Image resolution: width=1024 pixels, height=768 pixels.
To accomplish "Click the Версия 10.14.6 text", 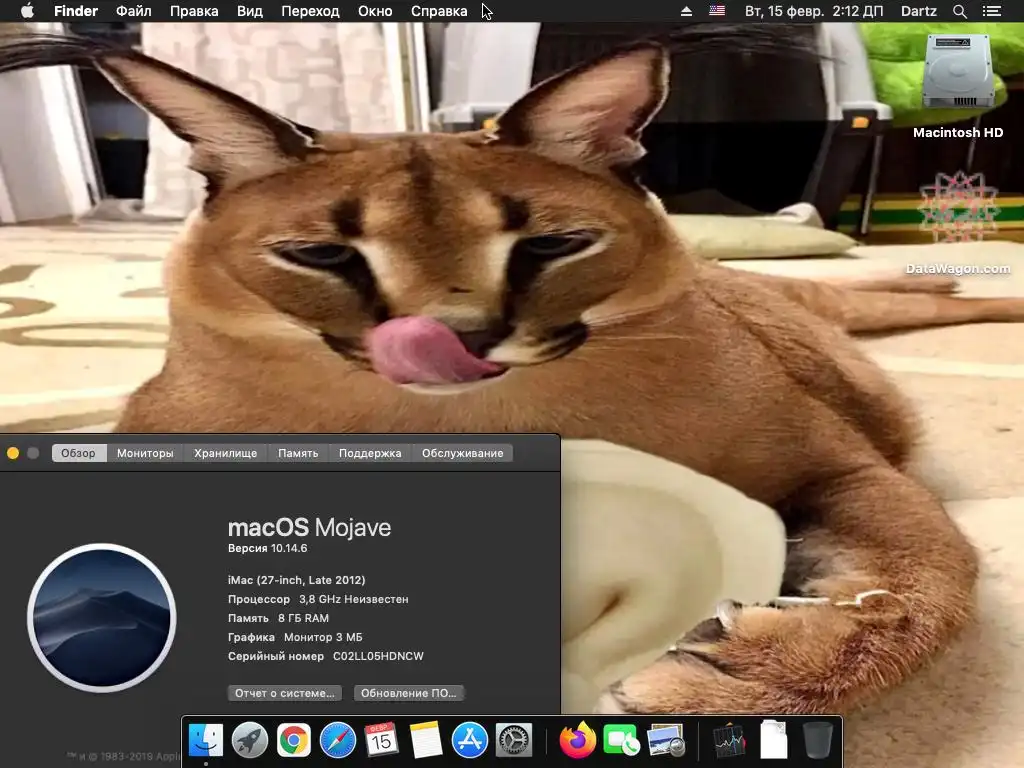I will [267, 548].
